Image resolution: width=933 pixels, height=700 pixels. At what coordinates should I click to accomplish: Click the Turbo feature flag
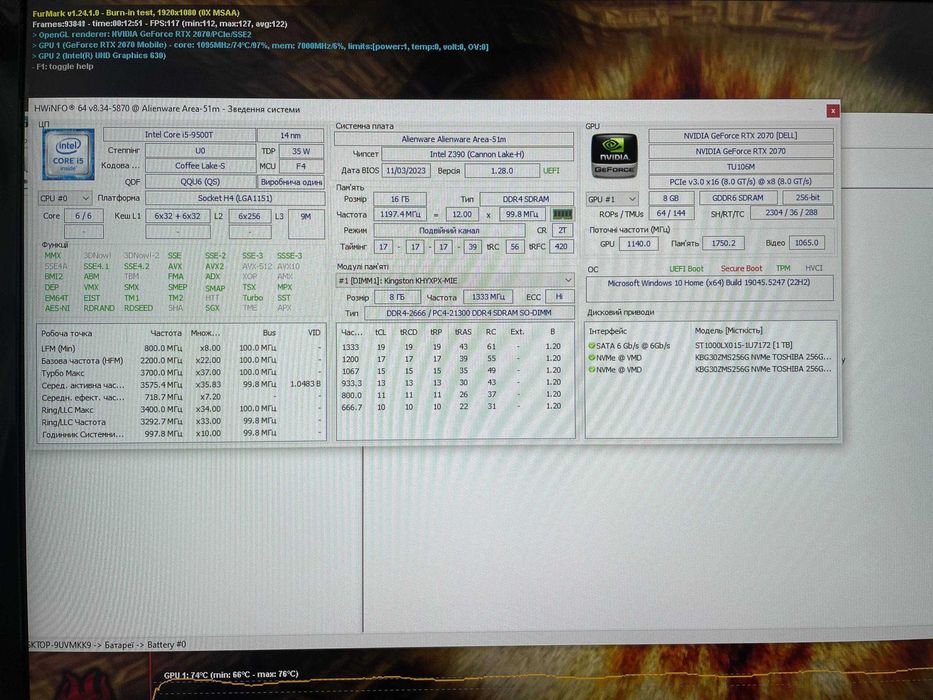(x=252, y=298)
